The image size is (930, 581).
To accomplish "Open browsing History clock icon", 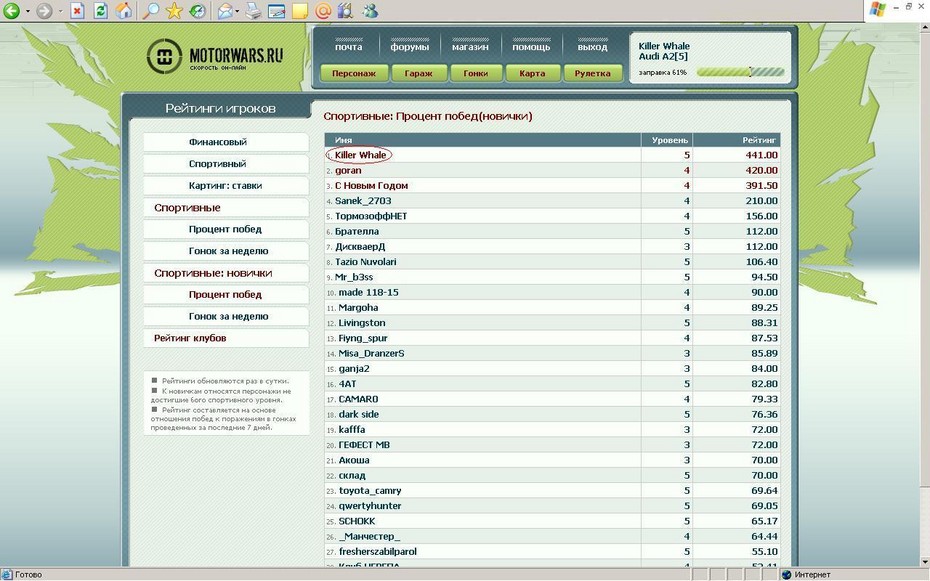I will coord(198,11).
